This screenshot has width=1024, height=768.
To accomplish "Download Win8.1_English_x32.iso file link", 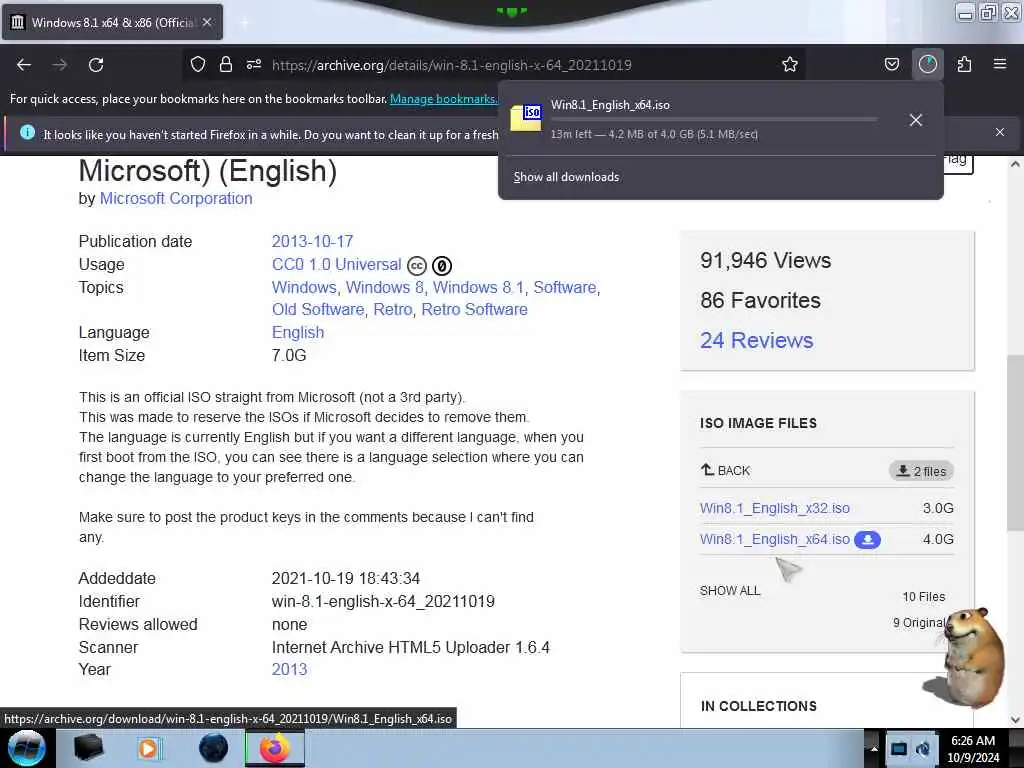I will pyautogui.click(x=775, y=508).
